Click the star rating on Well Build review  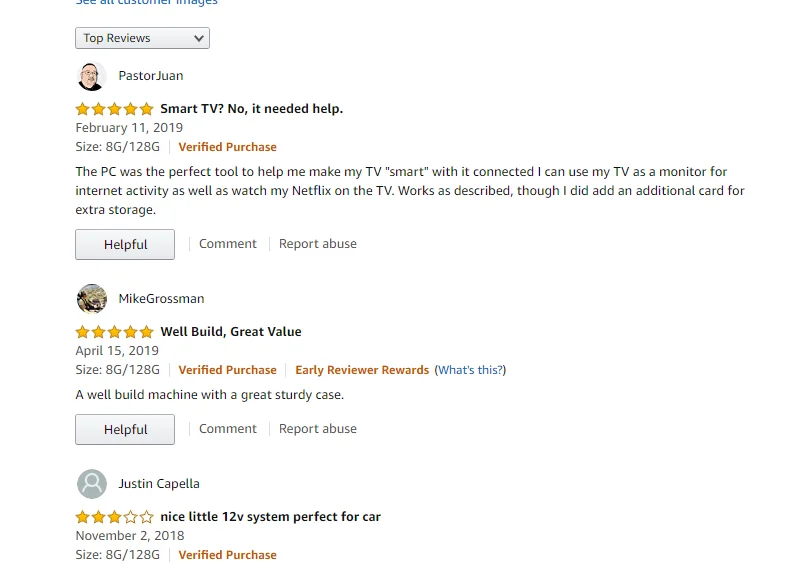point(114,332)
